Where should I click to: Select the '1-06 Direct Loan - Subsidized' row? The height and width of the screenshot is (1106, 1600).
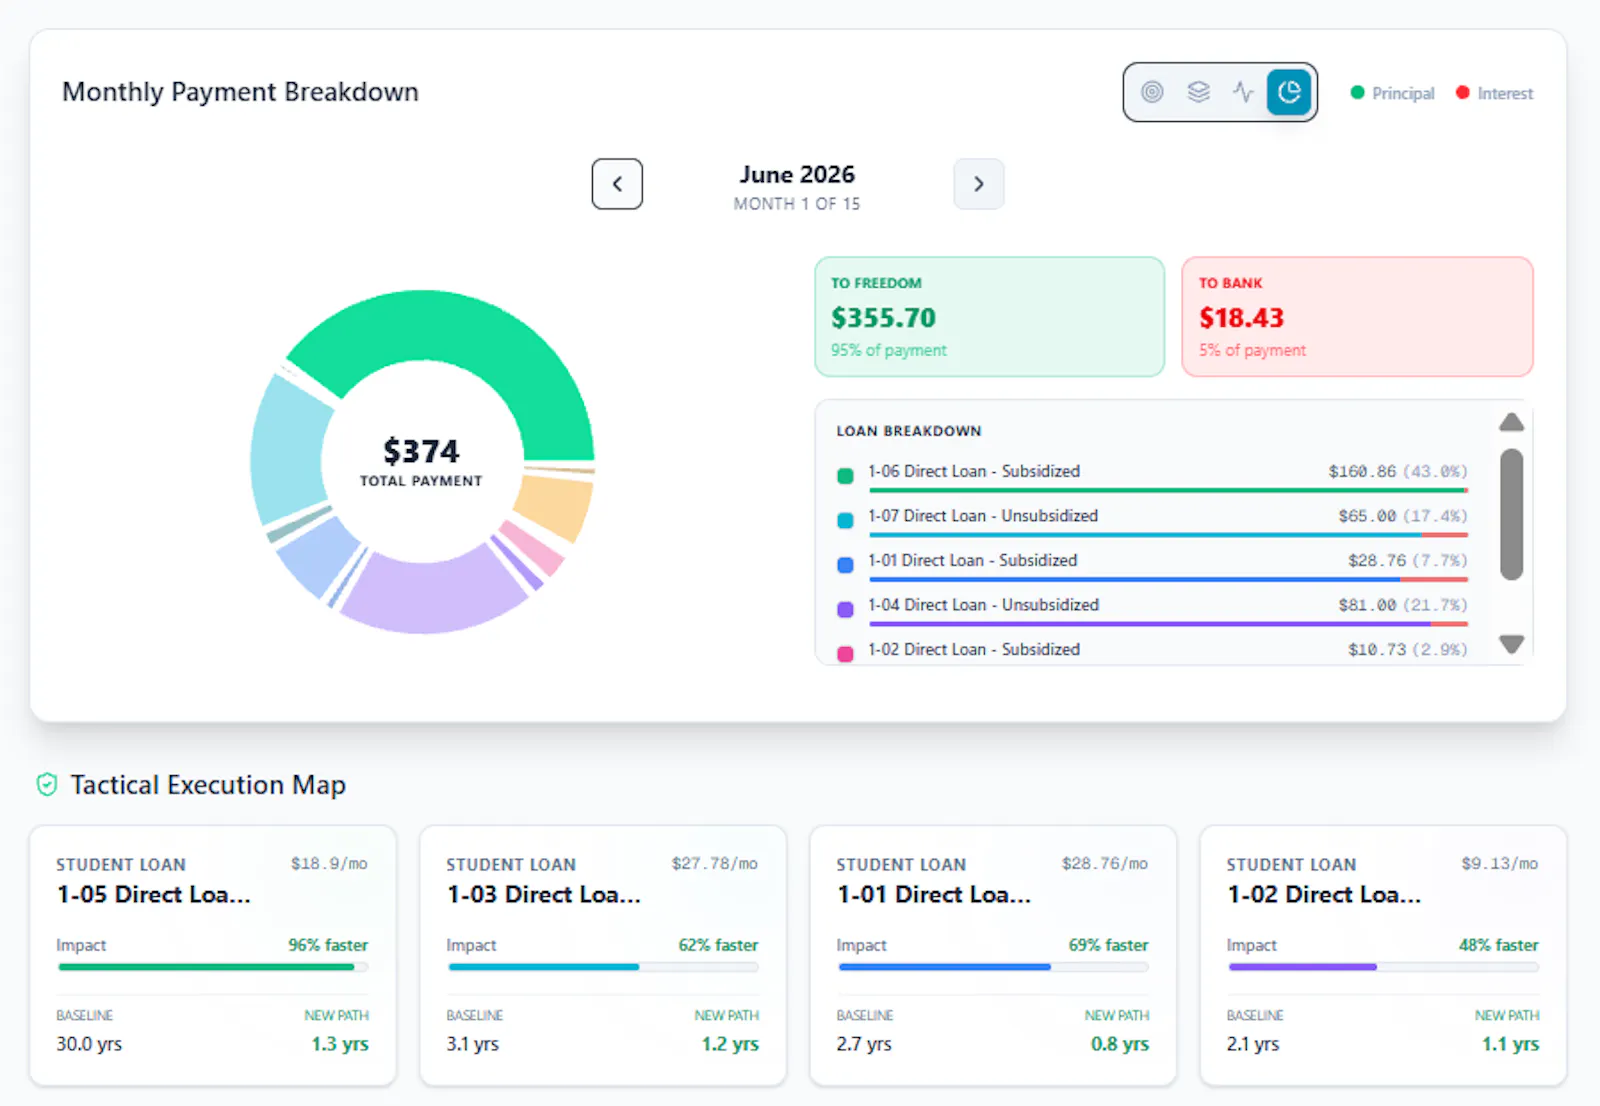(x=1152, y=476)
